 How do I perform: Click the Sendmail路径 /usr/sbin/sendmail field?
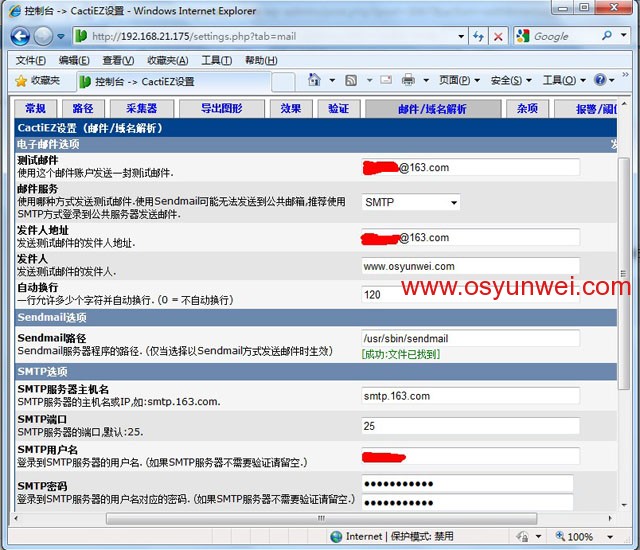[470, 338]
